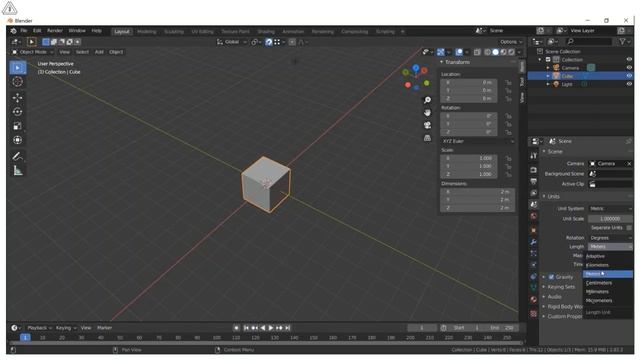This screenshot has width=640, height=360.
Task: Select the 3D Cursor tool
Action: [x=18, y=82]
